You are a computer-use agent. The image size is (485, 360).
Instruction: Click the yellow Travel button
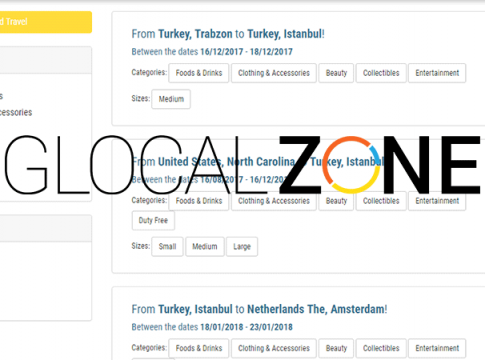click(x=45, y=22)
